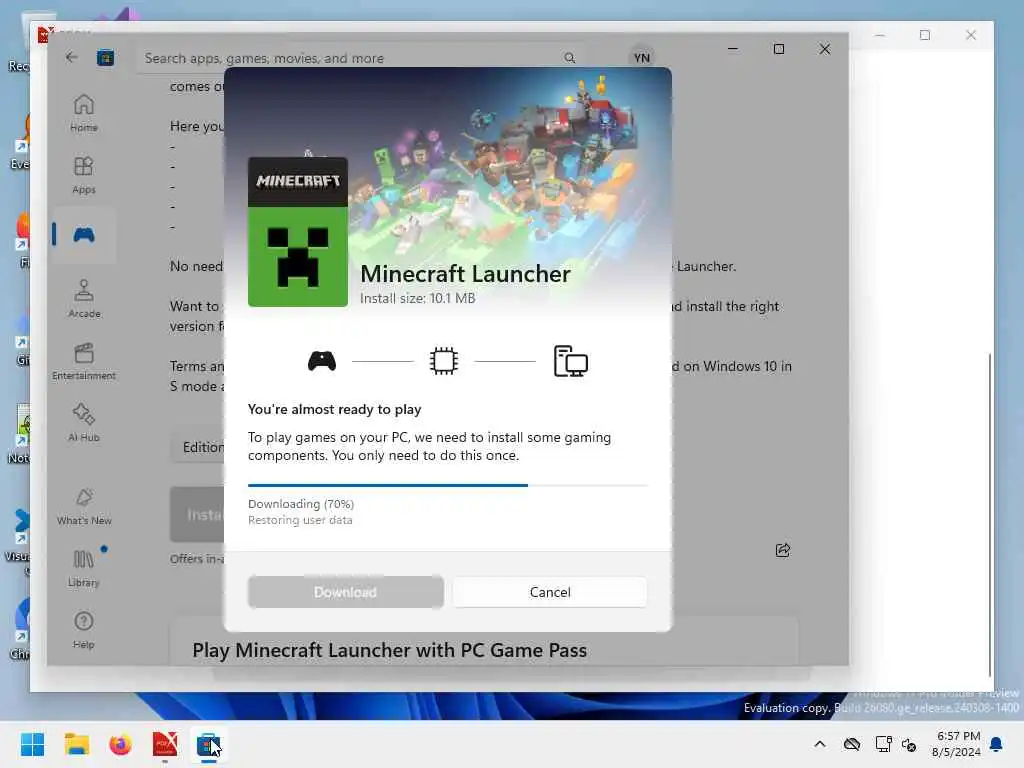Minimize the Microsoft Store window
The width and height of the screenshot is (1024, 768).
733,49
